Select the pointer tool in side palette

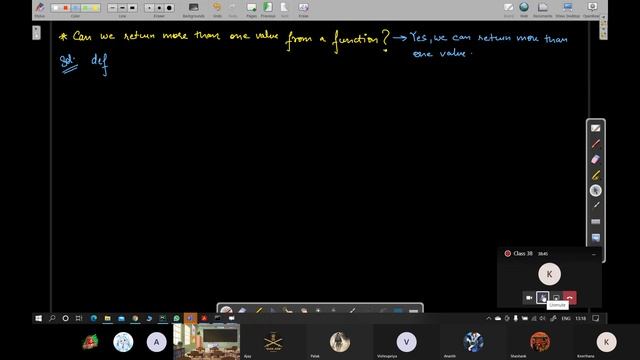click(596, 191)
